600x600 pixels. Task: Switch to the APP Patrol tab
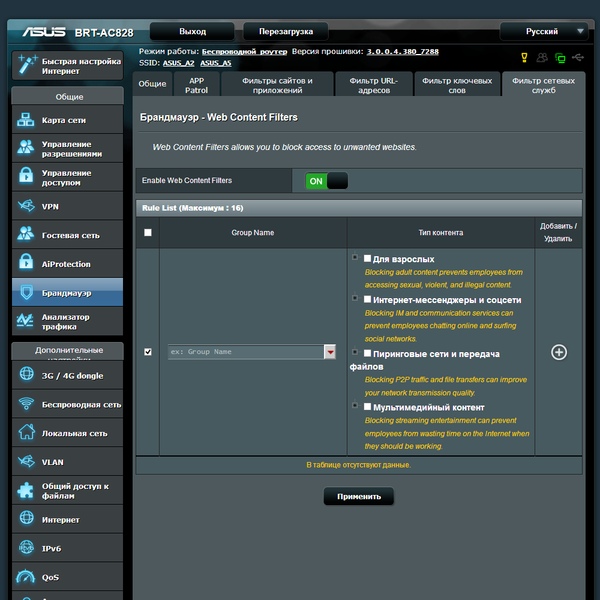pyautogui.click(x=196, y=85)
